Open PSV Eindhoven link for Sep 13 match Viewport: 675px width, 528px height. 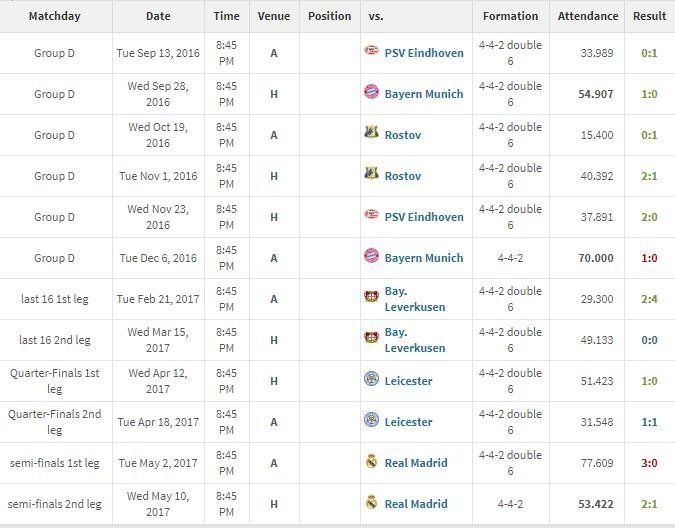tap(424, 53)
